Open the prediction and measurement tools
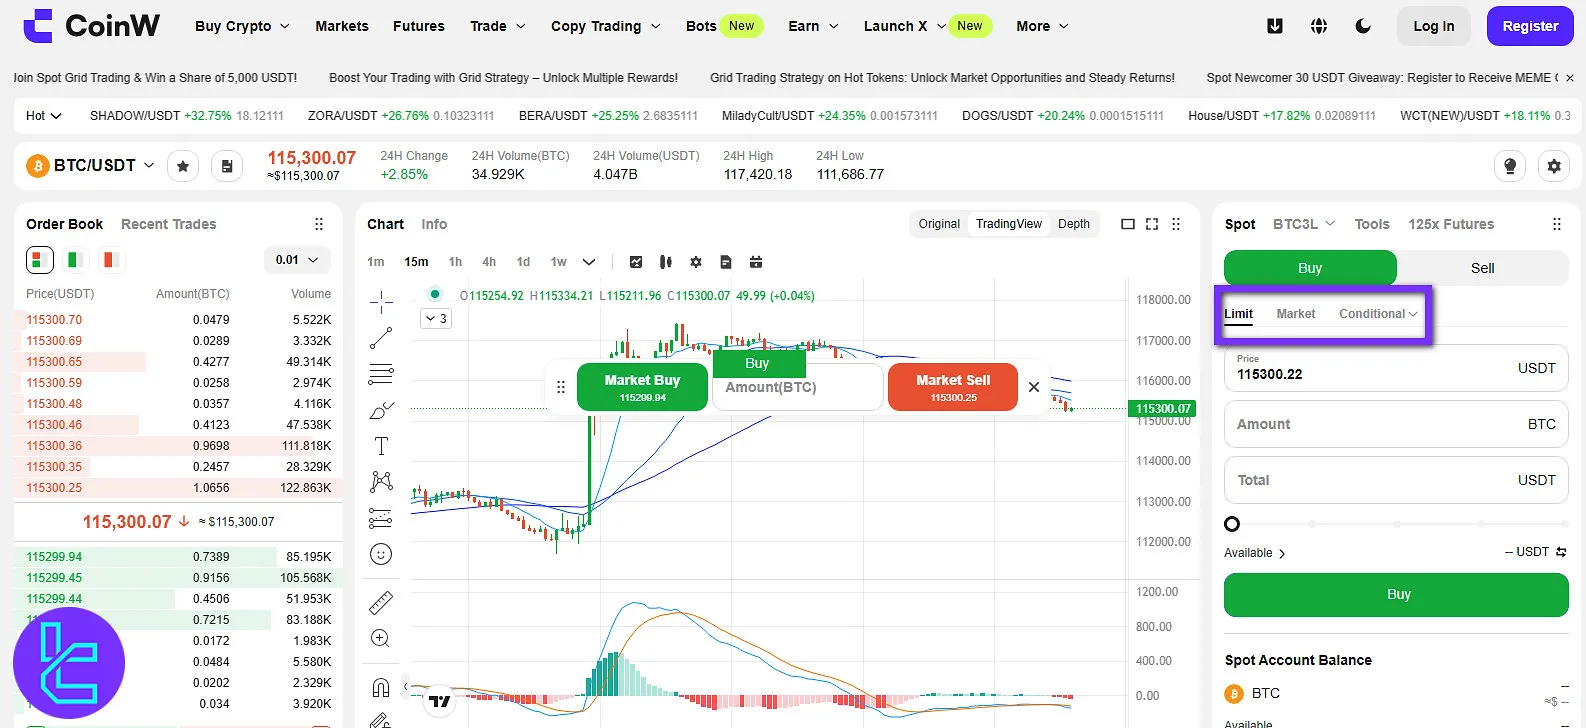The image size is (1586, 728). pos(381,518)
